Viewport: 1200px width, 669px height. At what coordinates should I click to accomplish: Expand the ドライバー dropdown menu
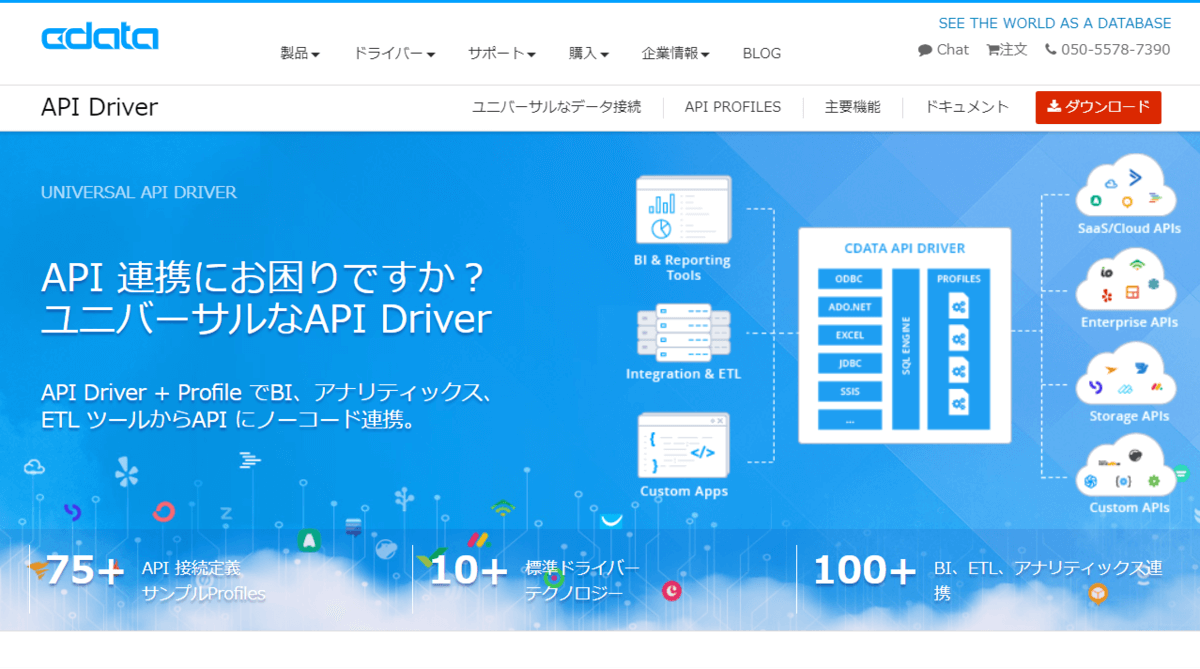tap(394, 54)
